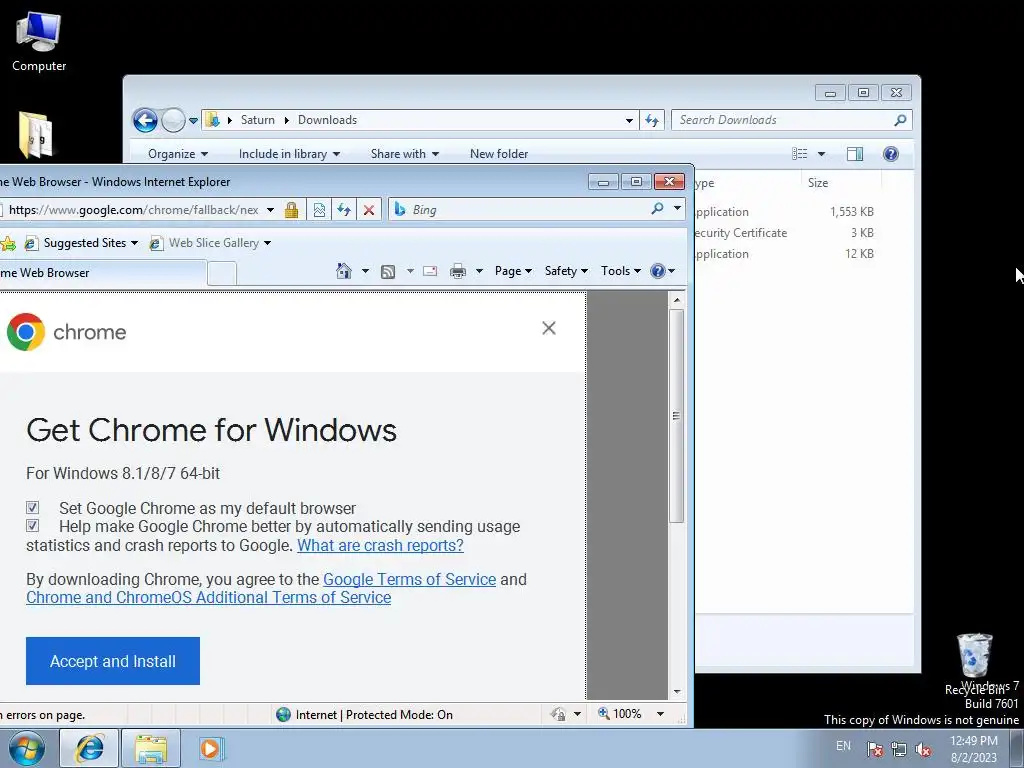Click the Internet Explorer URL address field
This screenshot has width=1024, height=768.
tap(132, 210)
